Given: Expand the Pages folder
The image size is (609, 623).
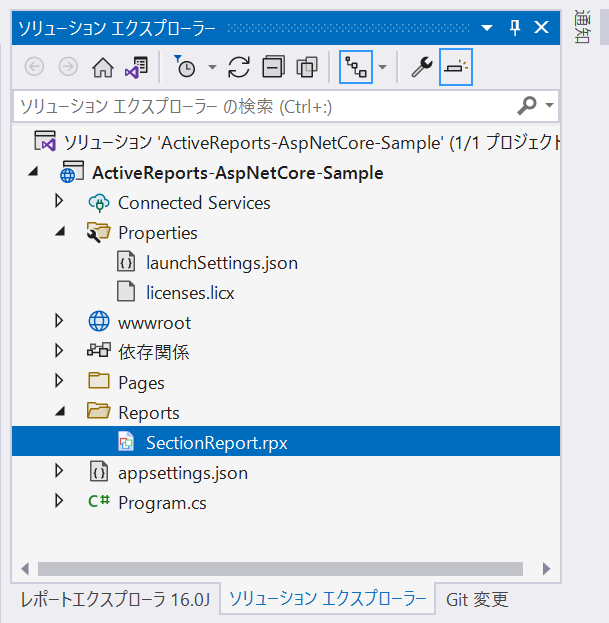Looking at the screenshot, I should coord(59,381).
